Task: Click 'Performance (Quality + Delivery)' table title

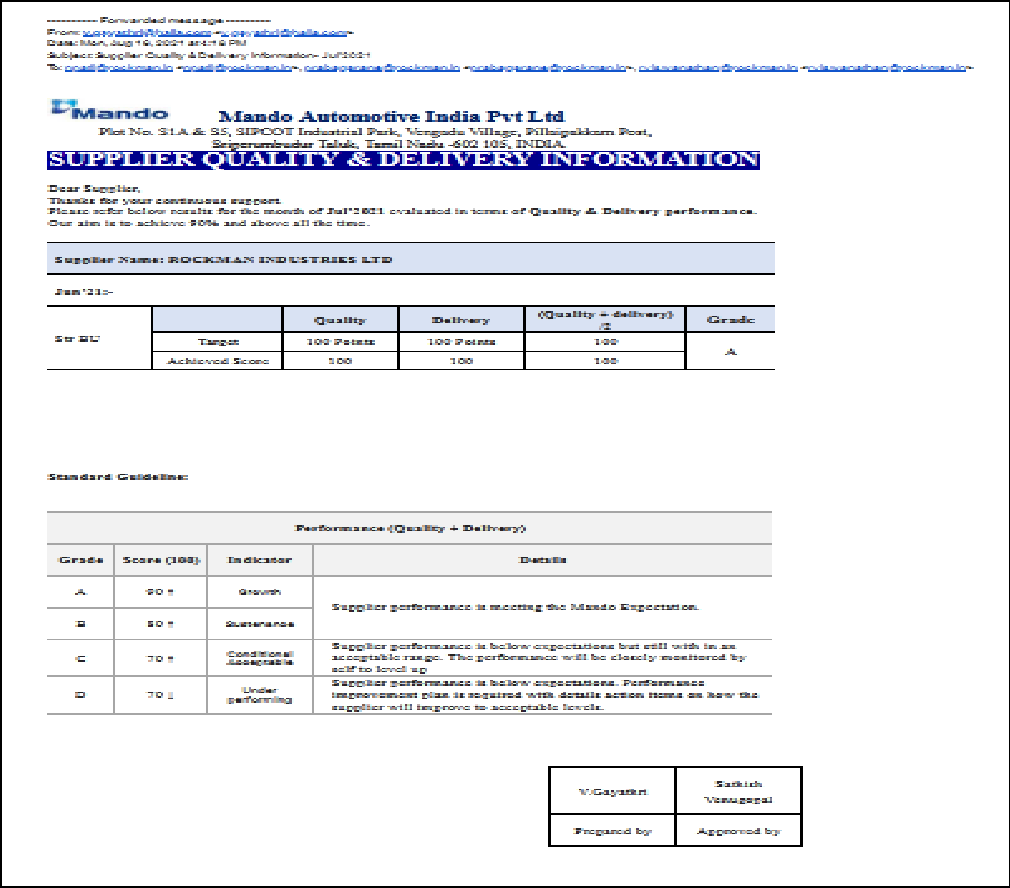Action: [x=410, y=528]
